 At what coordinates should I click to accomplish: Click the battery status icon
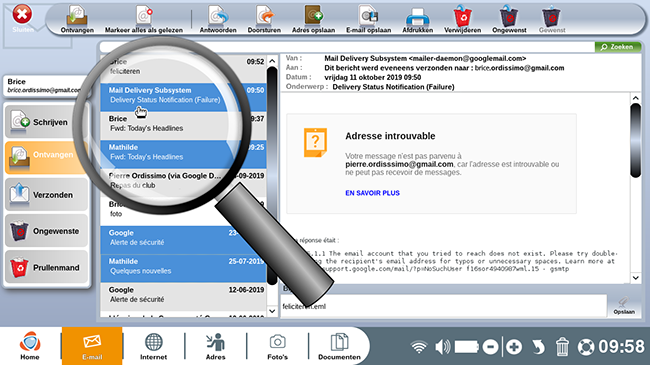(467, 347)
